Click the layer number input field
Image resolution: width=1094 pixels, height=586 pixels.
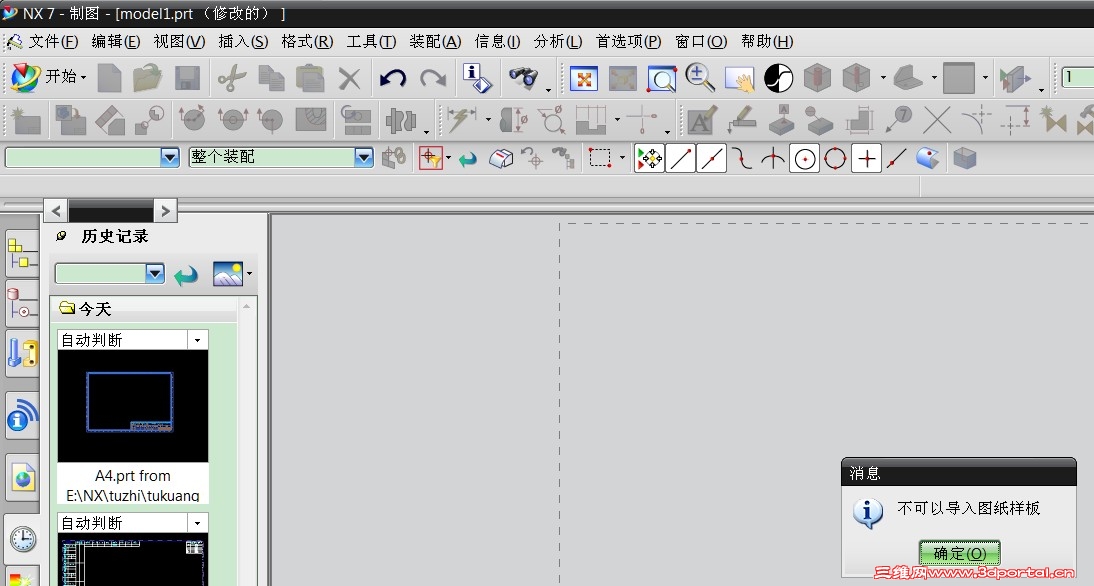click(1077, 77)
